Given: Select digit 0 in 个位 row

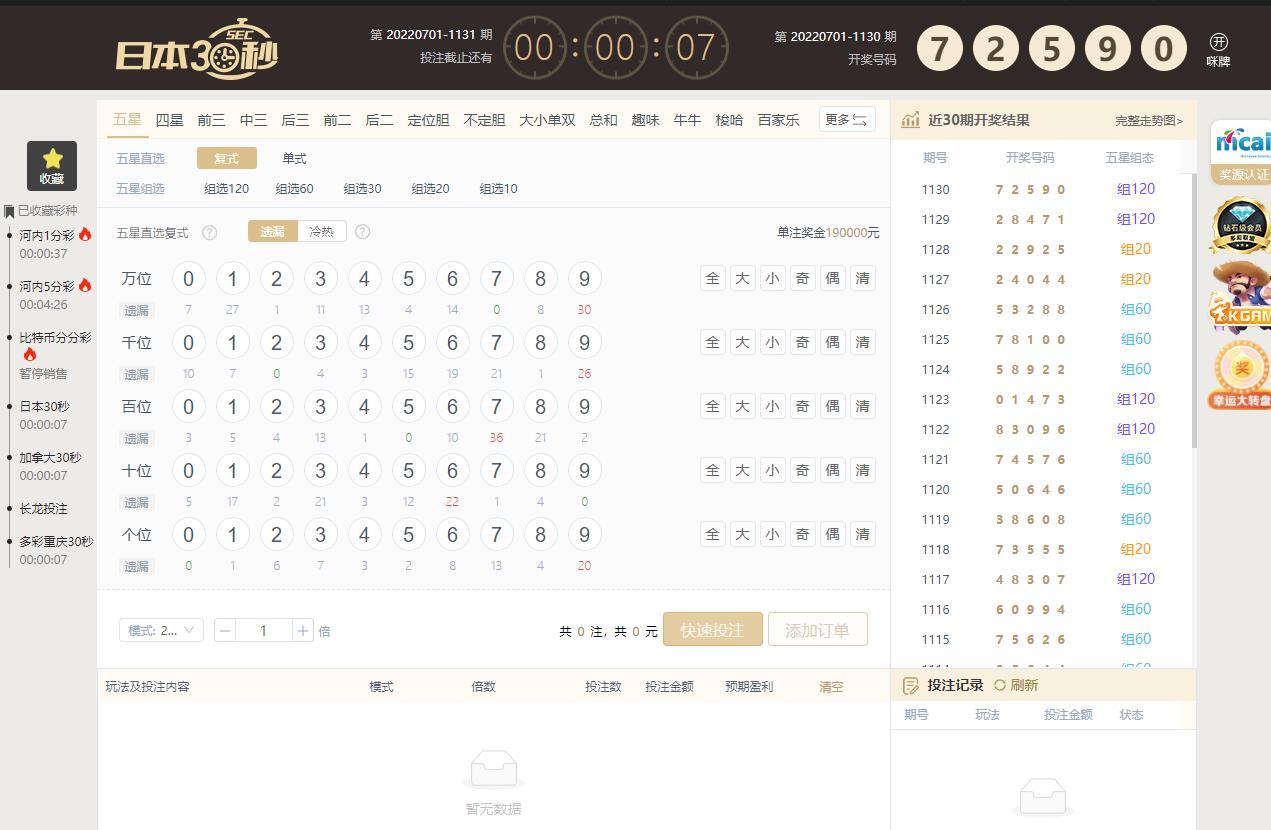Looking at the screenshot, I should [x=188, y=534].
